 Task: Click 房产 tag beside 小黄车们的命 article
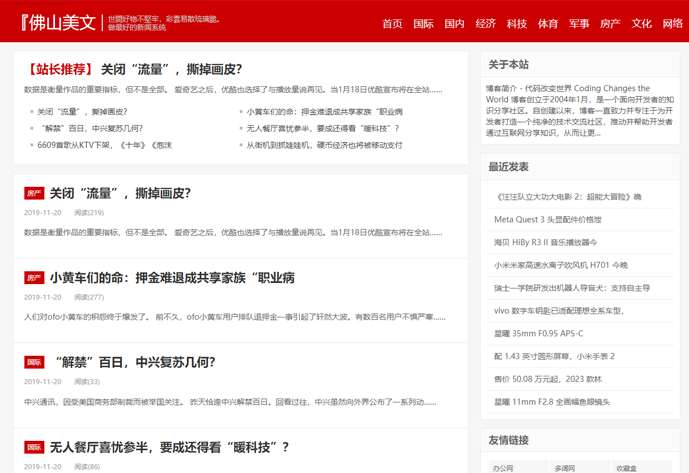click(35, 278)
